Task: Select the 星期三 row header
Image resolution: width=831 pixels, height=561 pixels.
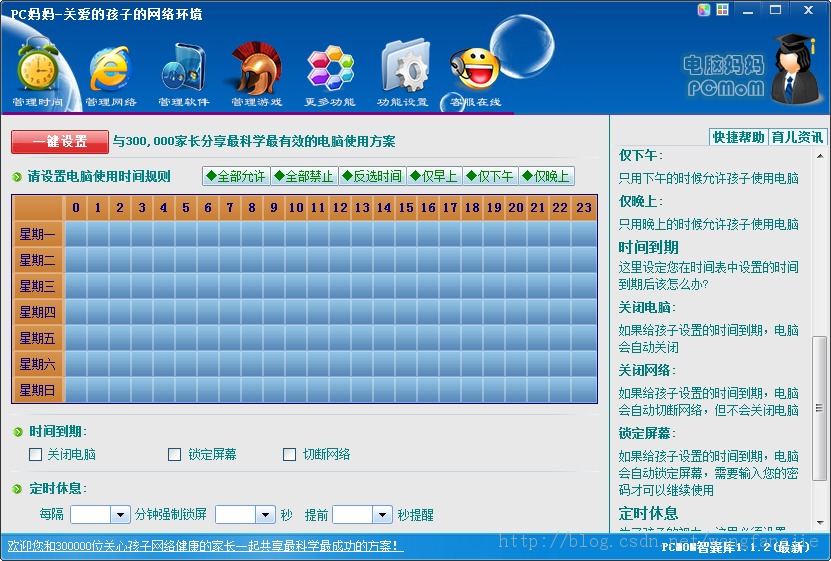Action: [38, 286]
